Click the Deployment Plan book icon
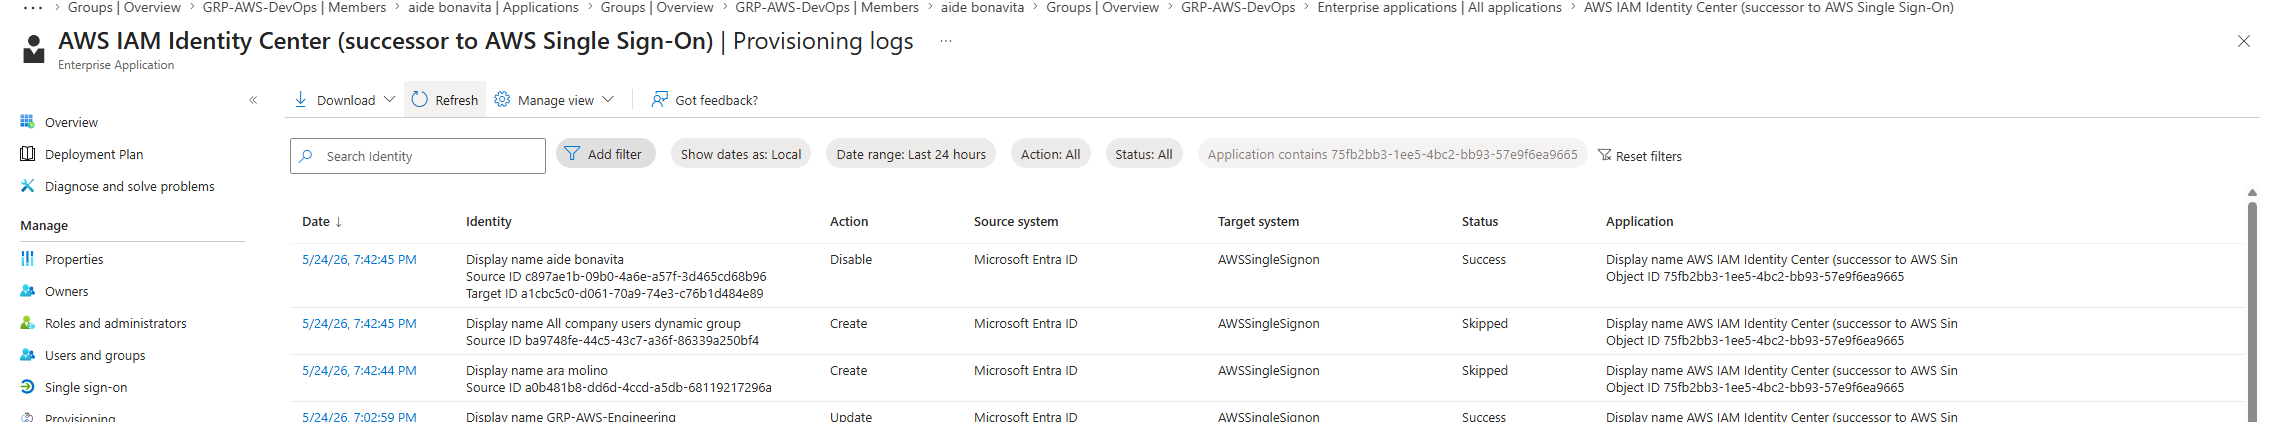The height and width of the screenshot is (422, 2271). [x=27, y=154]
